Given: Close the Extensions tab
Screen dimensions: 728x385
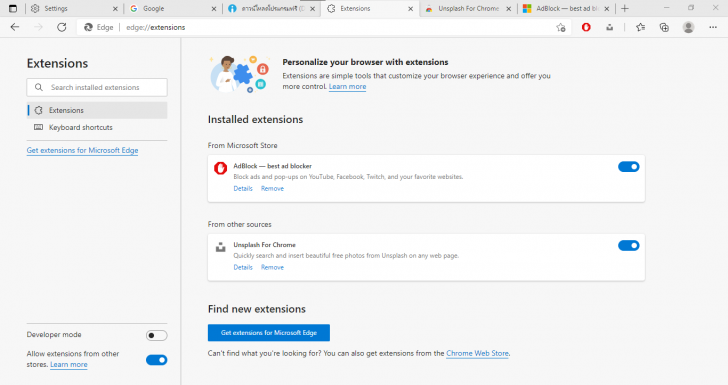Looking at the screenshot, I should pos(410,9).
